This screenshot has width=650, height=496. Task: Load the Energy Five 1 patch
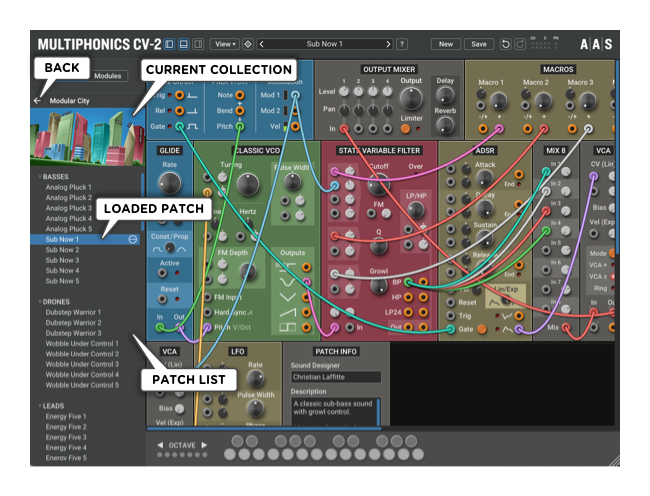(66, 416)
